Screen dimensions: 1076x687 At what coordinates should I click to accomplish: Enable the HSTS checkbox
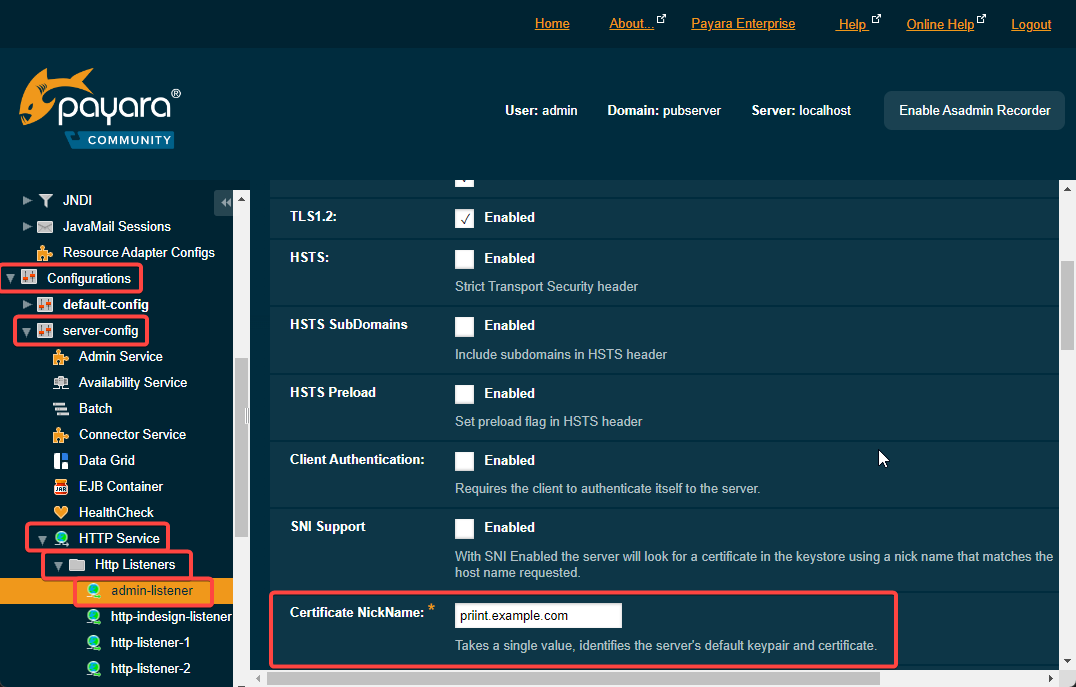tap(464, 259)
